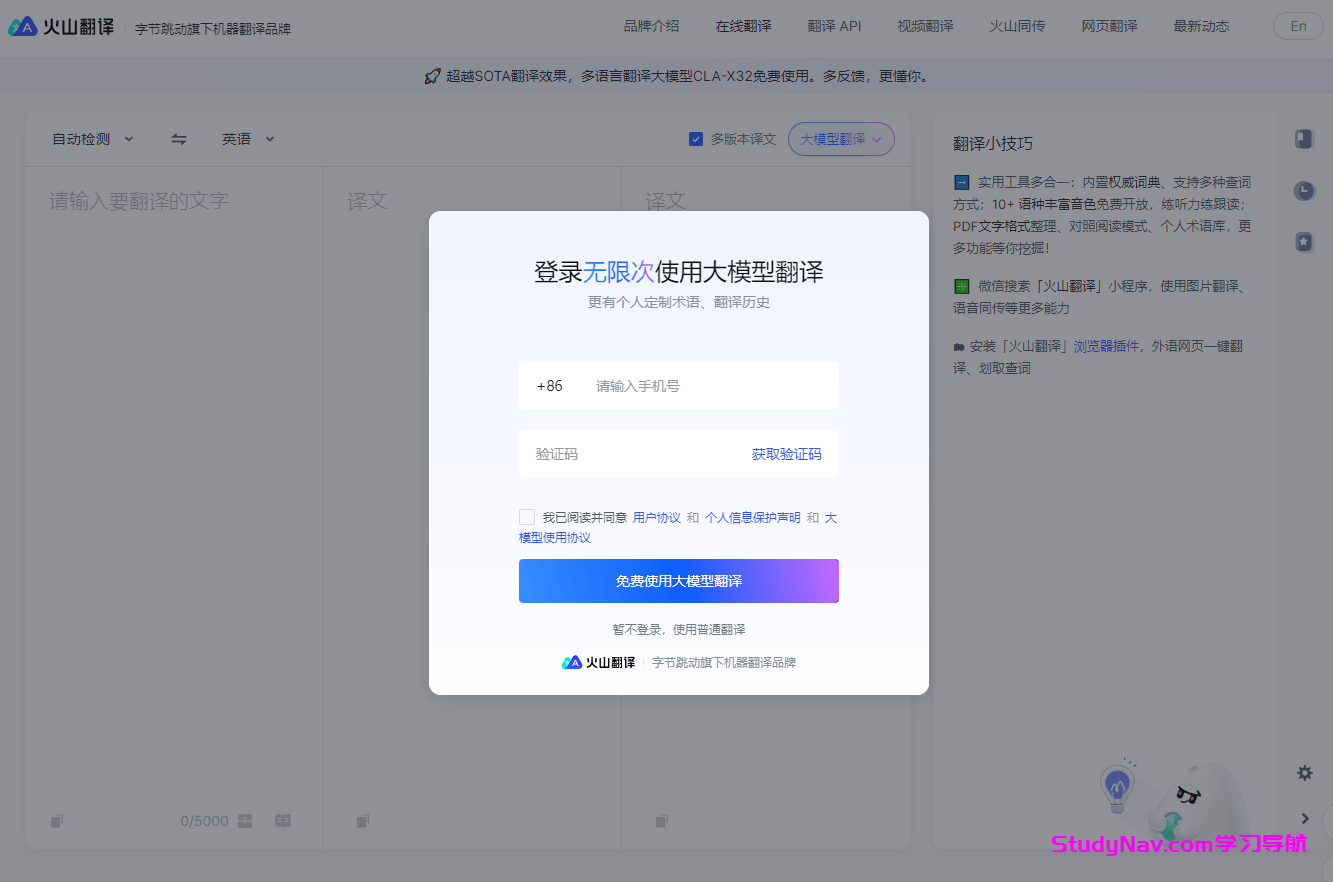Swap source and target languages icon
This screenshot has width=1333, height=882.
click(179, 139)
